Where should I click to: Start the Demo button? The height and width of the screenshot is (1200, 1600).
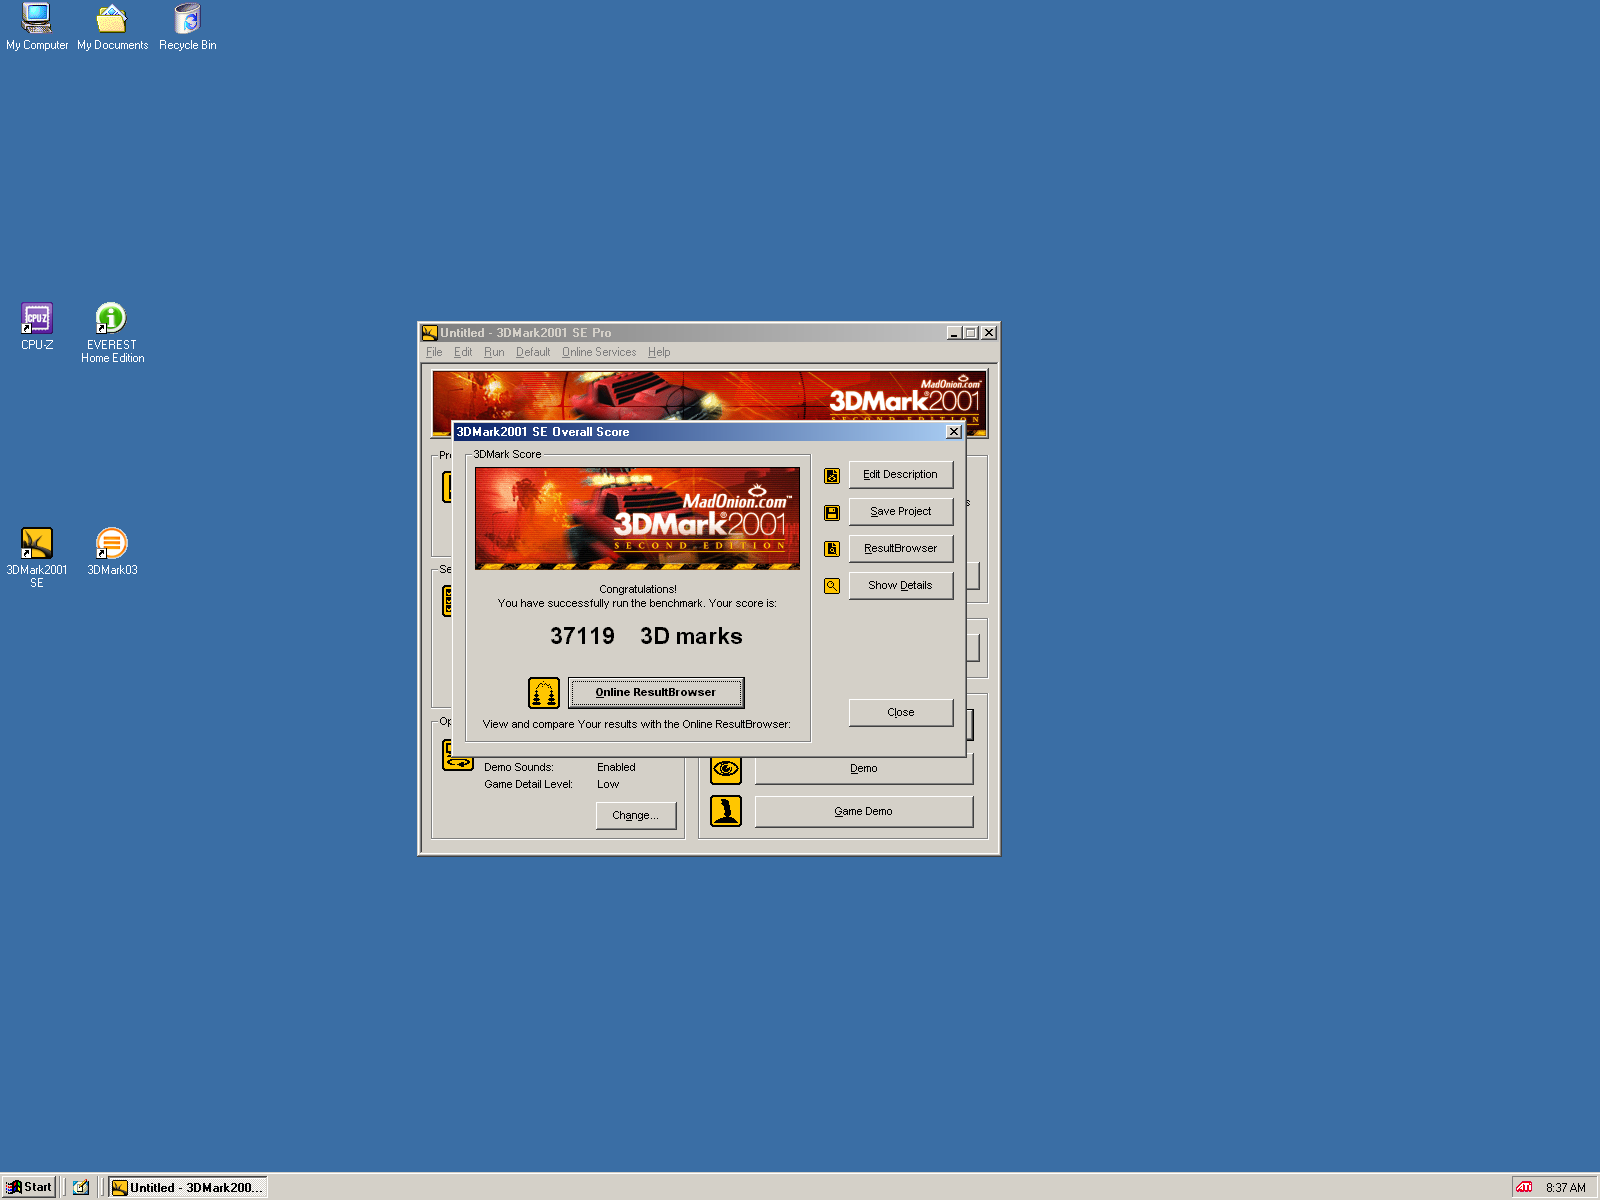click(x=864, y=769)
